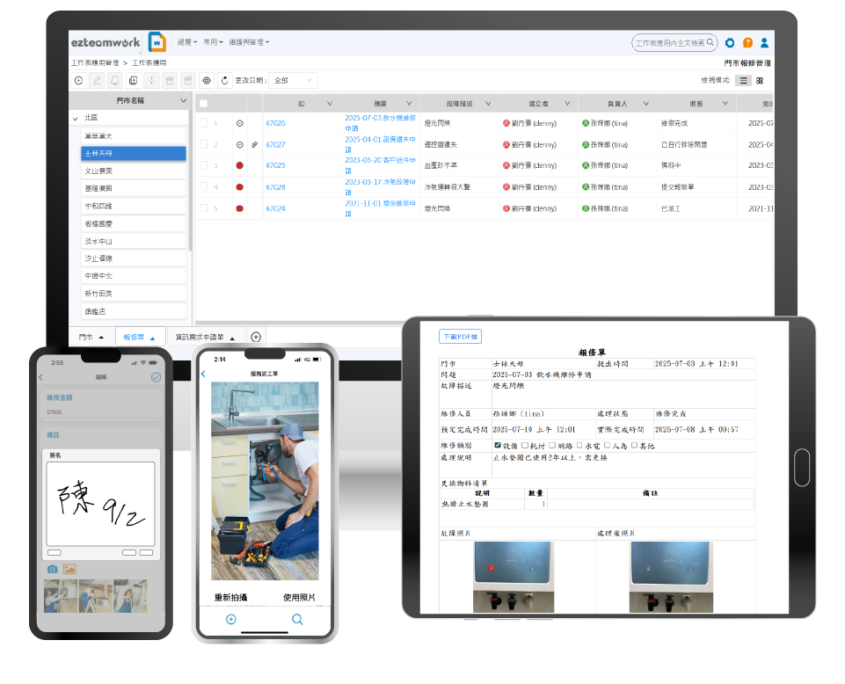Tap 重新拍攝 on the photo phone
The width and height of the screenshot is (845, 684).
231,597
